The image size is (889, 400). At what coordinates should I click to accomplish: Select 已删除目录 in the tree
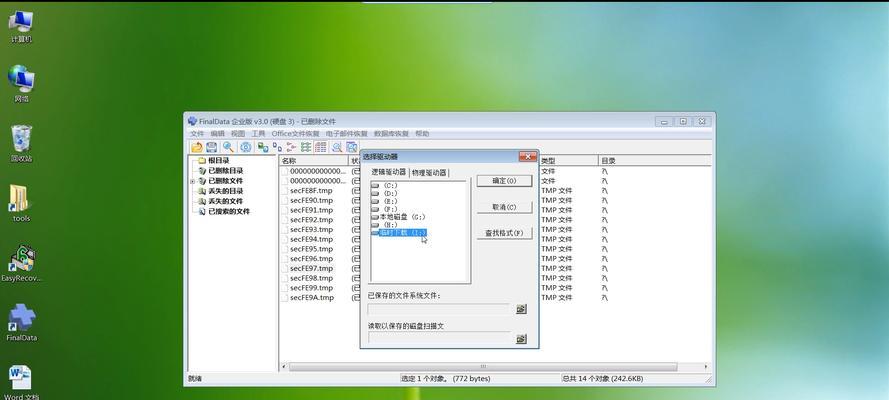click(x=225, y=171)
